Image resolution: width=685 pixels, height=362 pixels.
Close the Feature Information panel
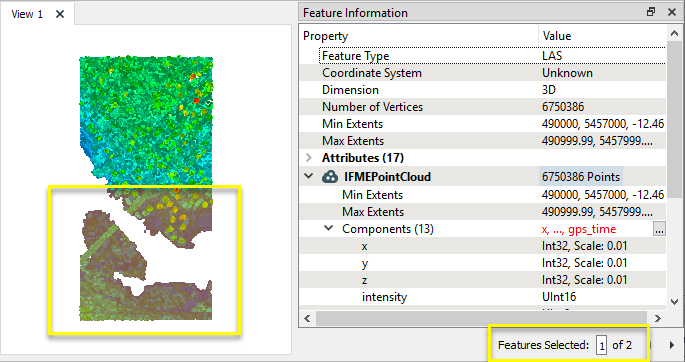pyautogui.click(x=672, y=12)
